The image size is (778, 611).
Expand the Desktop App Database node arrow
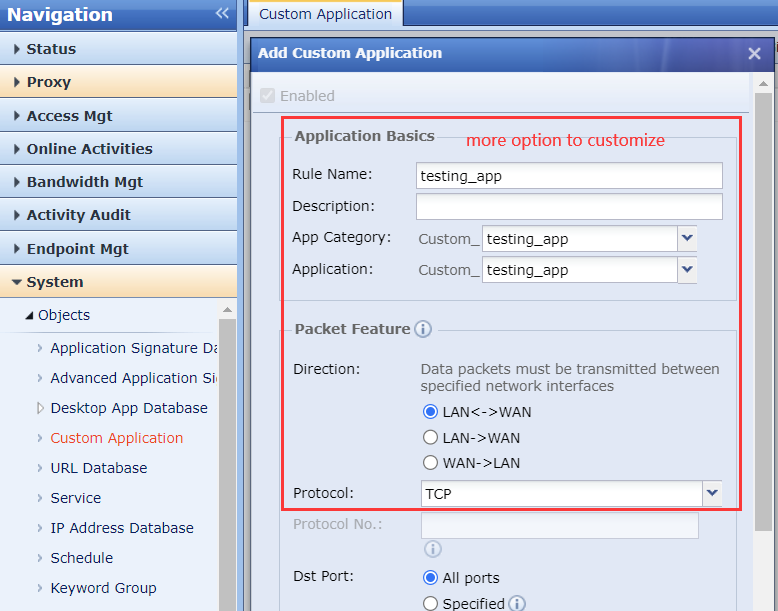pos(41,408)
